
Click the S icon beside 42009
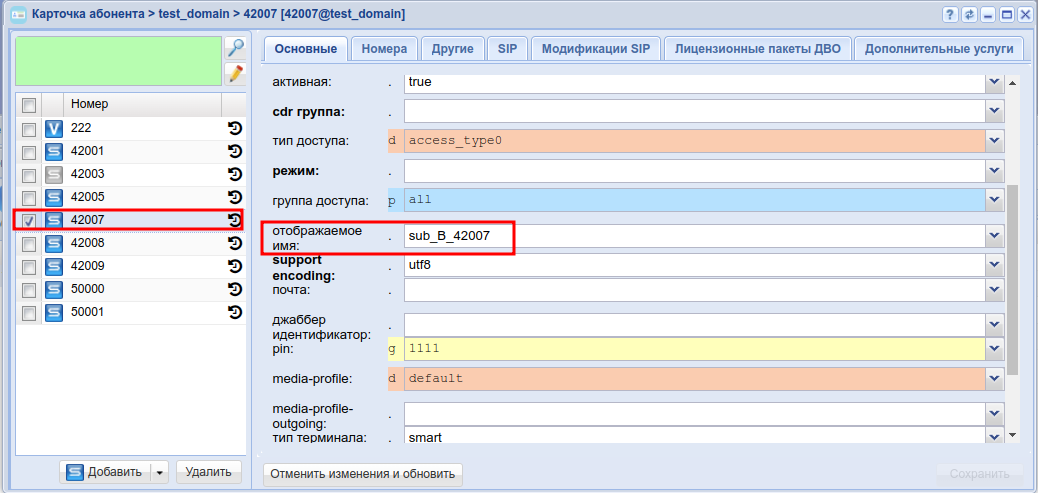[x=54, y=266]
